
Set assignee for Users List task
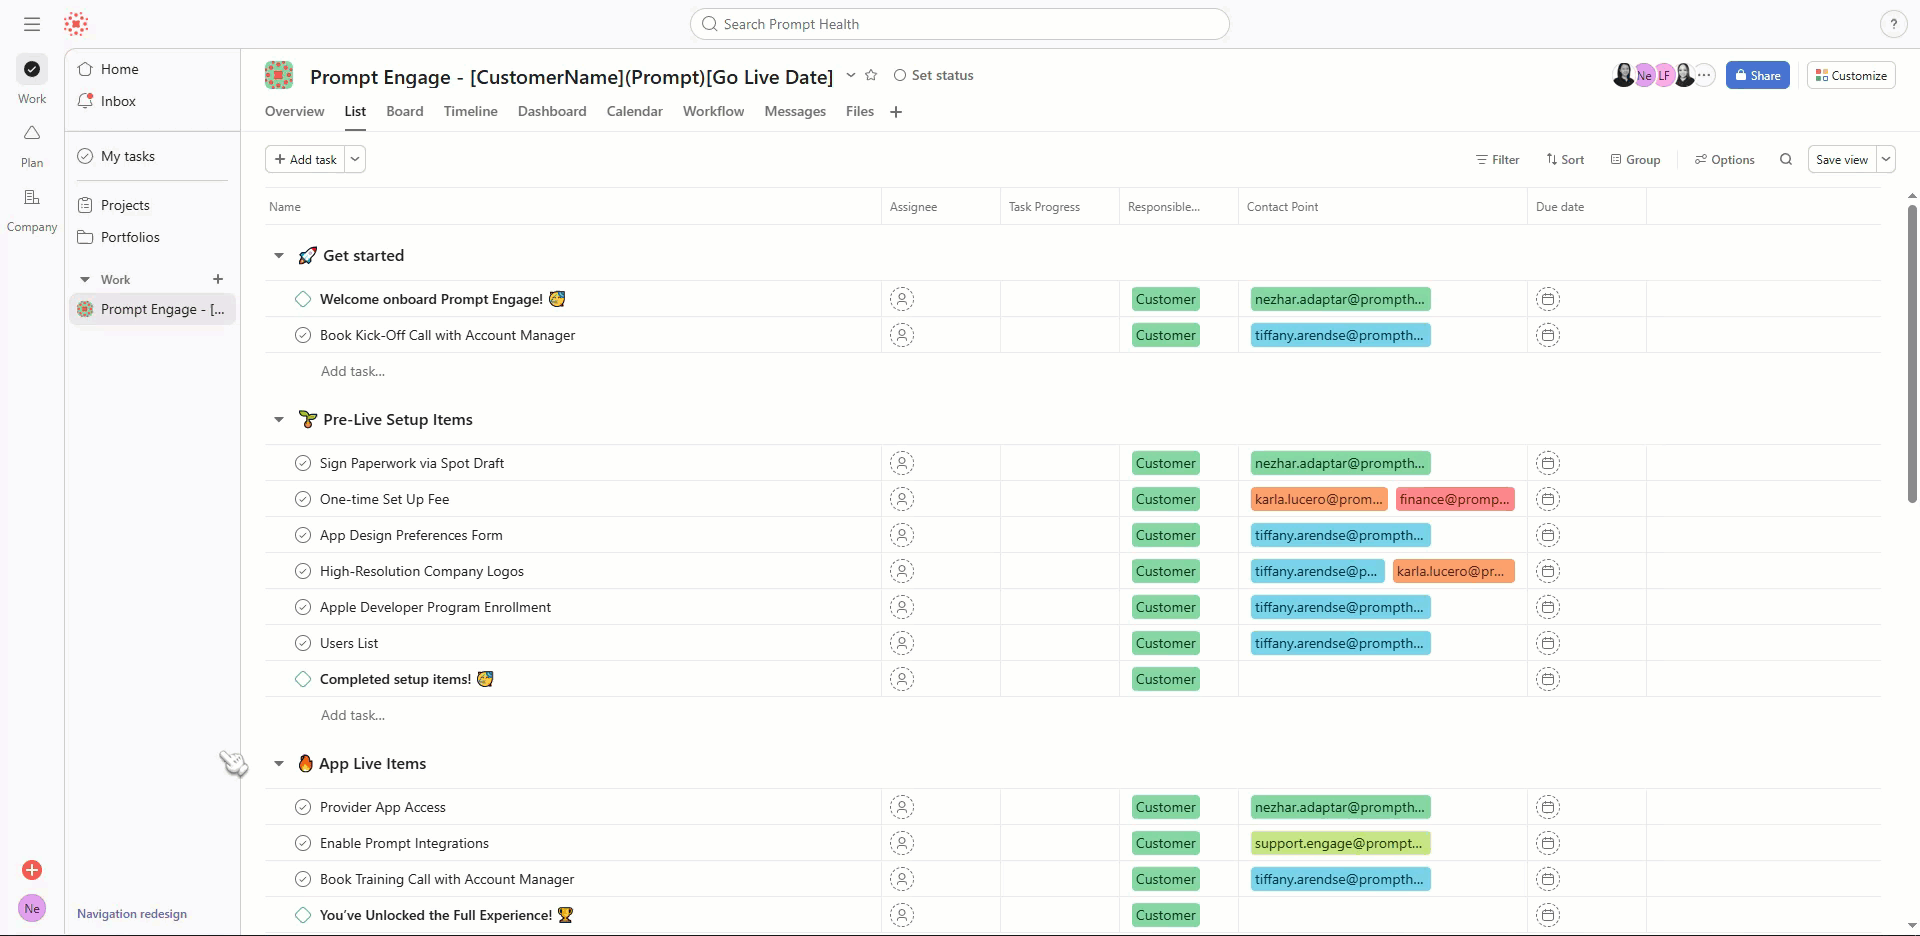point(902,643)
